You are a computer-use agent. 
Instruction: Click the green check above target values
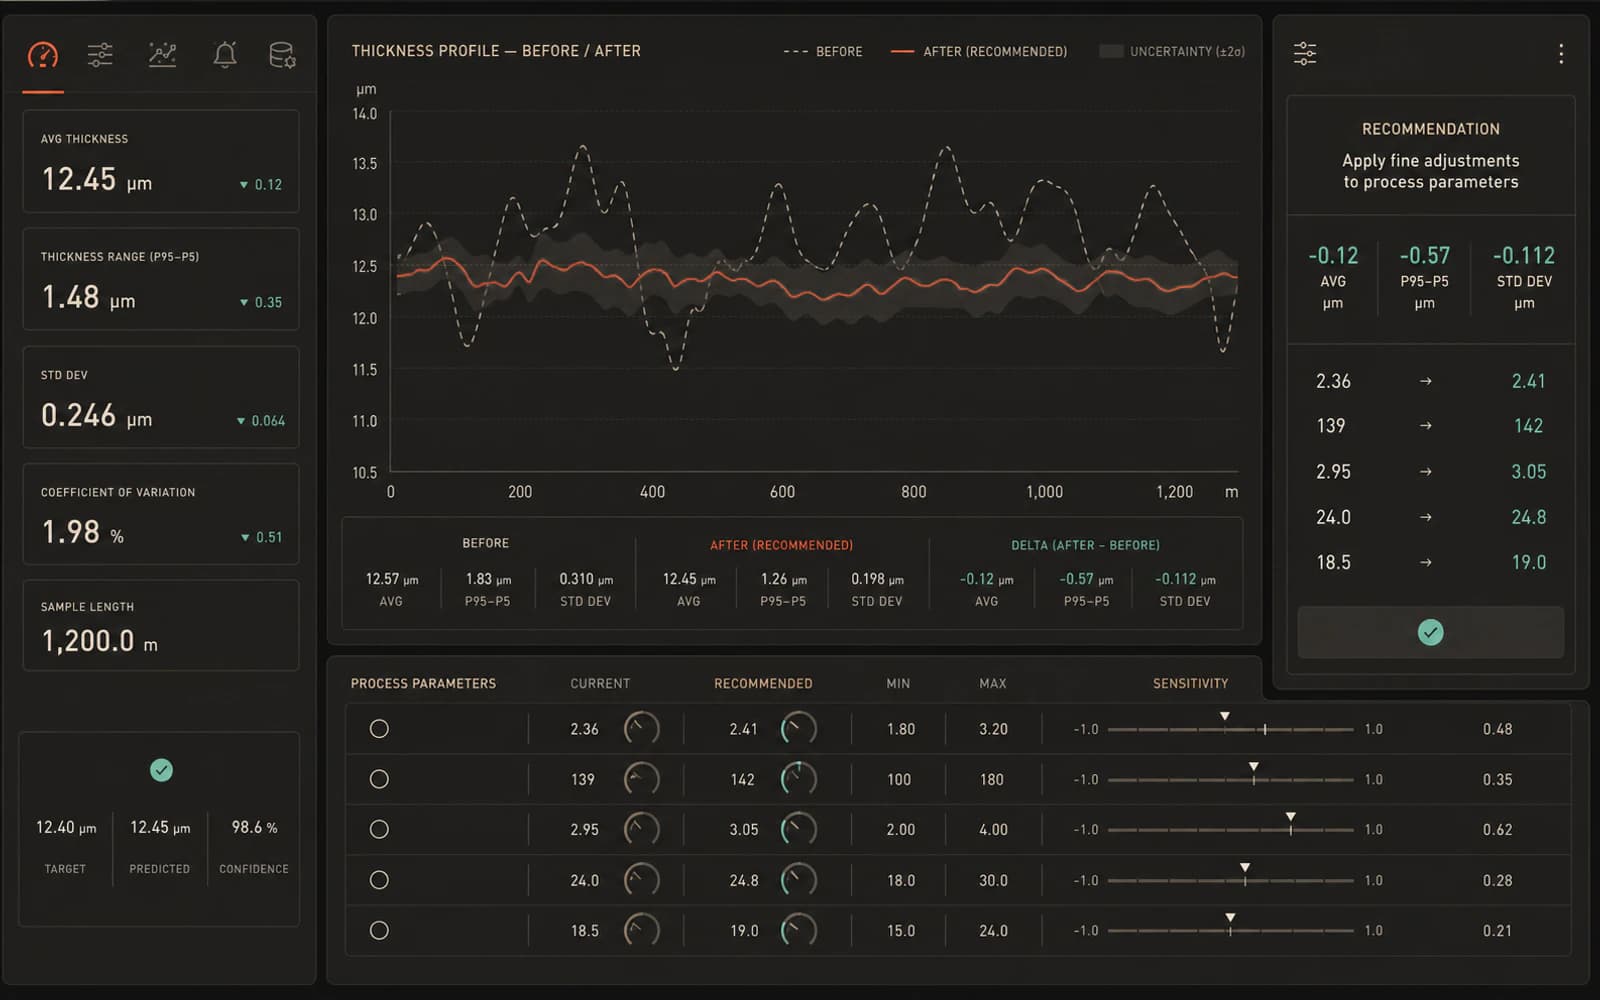tap(161, 770)
